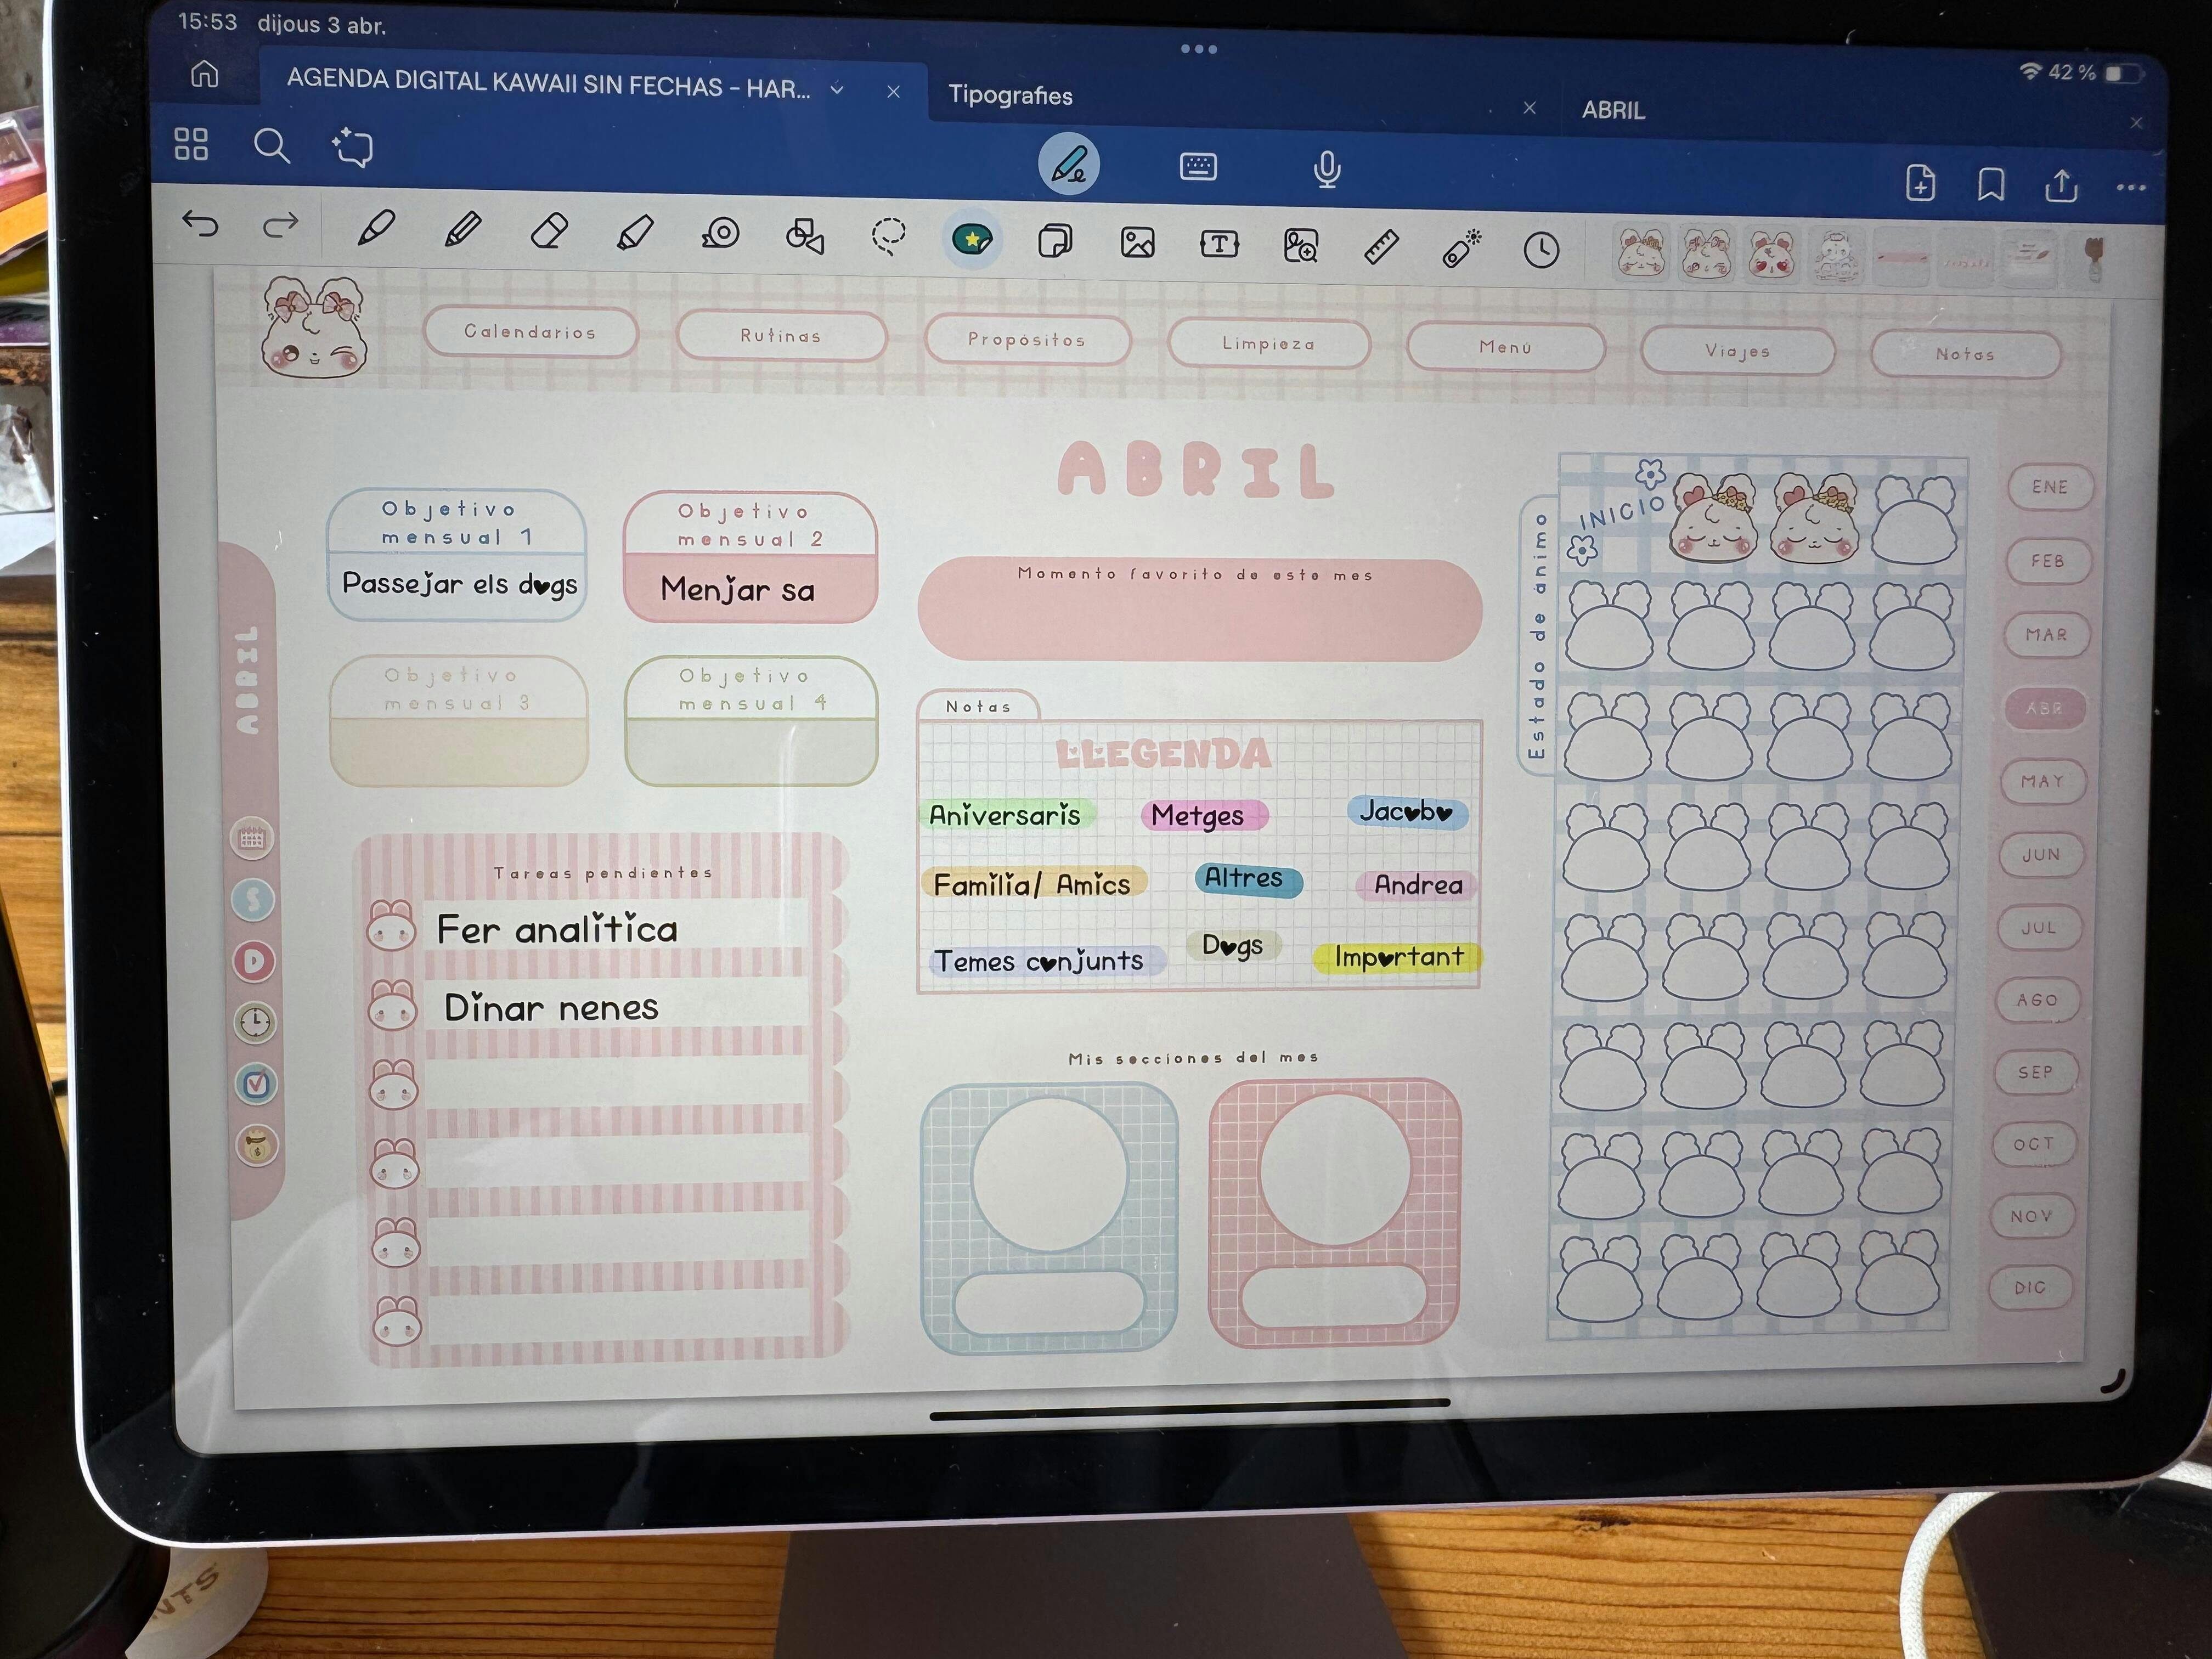Select the Text box tool

(1219, 243)
